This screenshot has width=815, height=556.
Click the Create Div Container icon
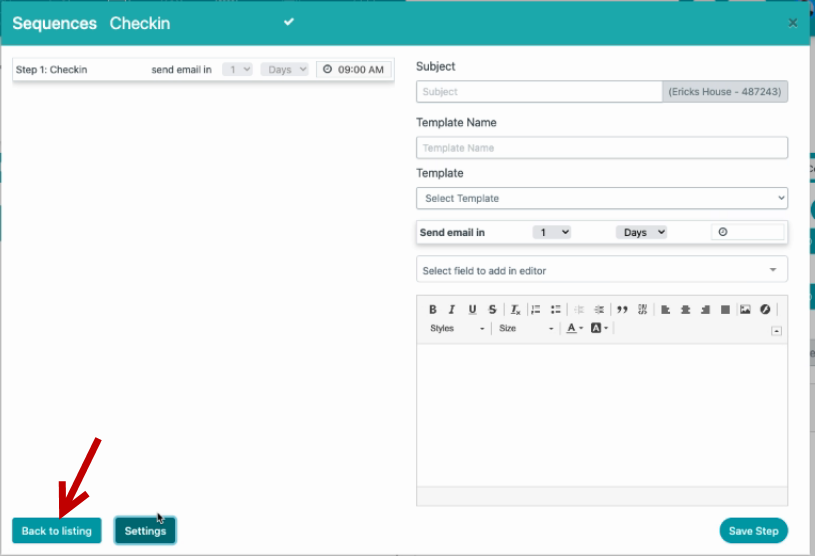point(642,310)
